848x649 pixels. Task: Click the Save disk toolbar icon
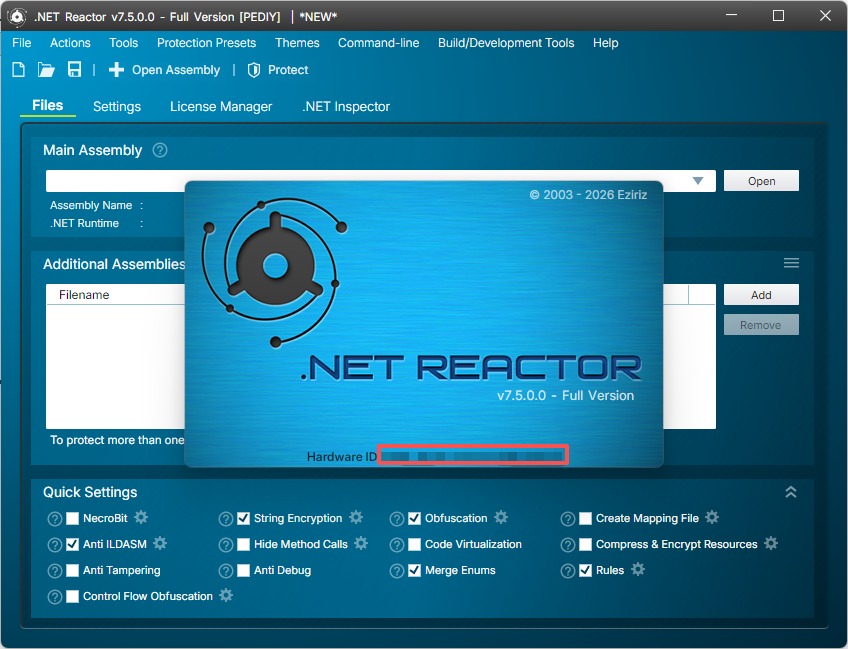74,70
